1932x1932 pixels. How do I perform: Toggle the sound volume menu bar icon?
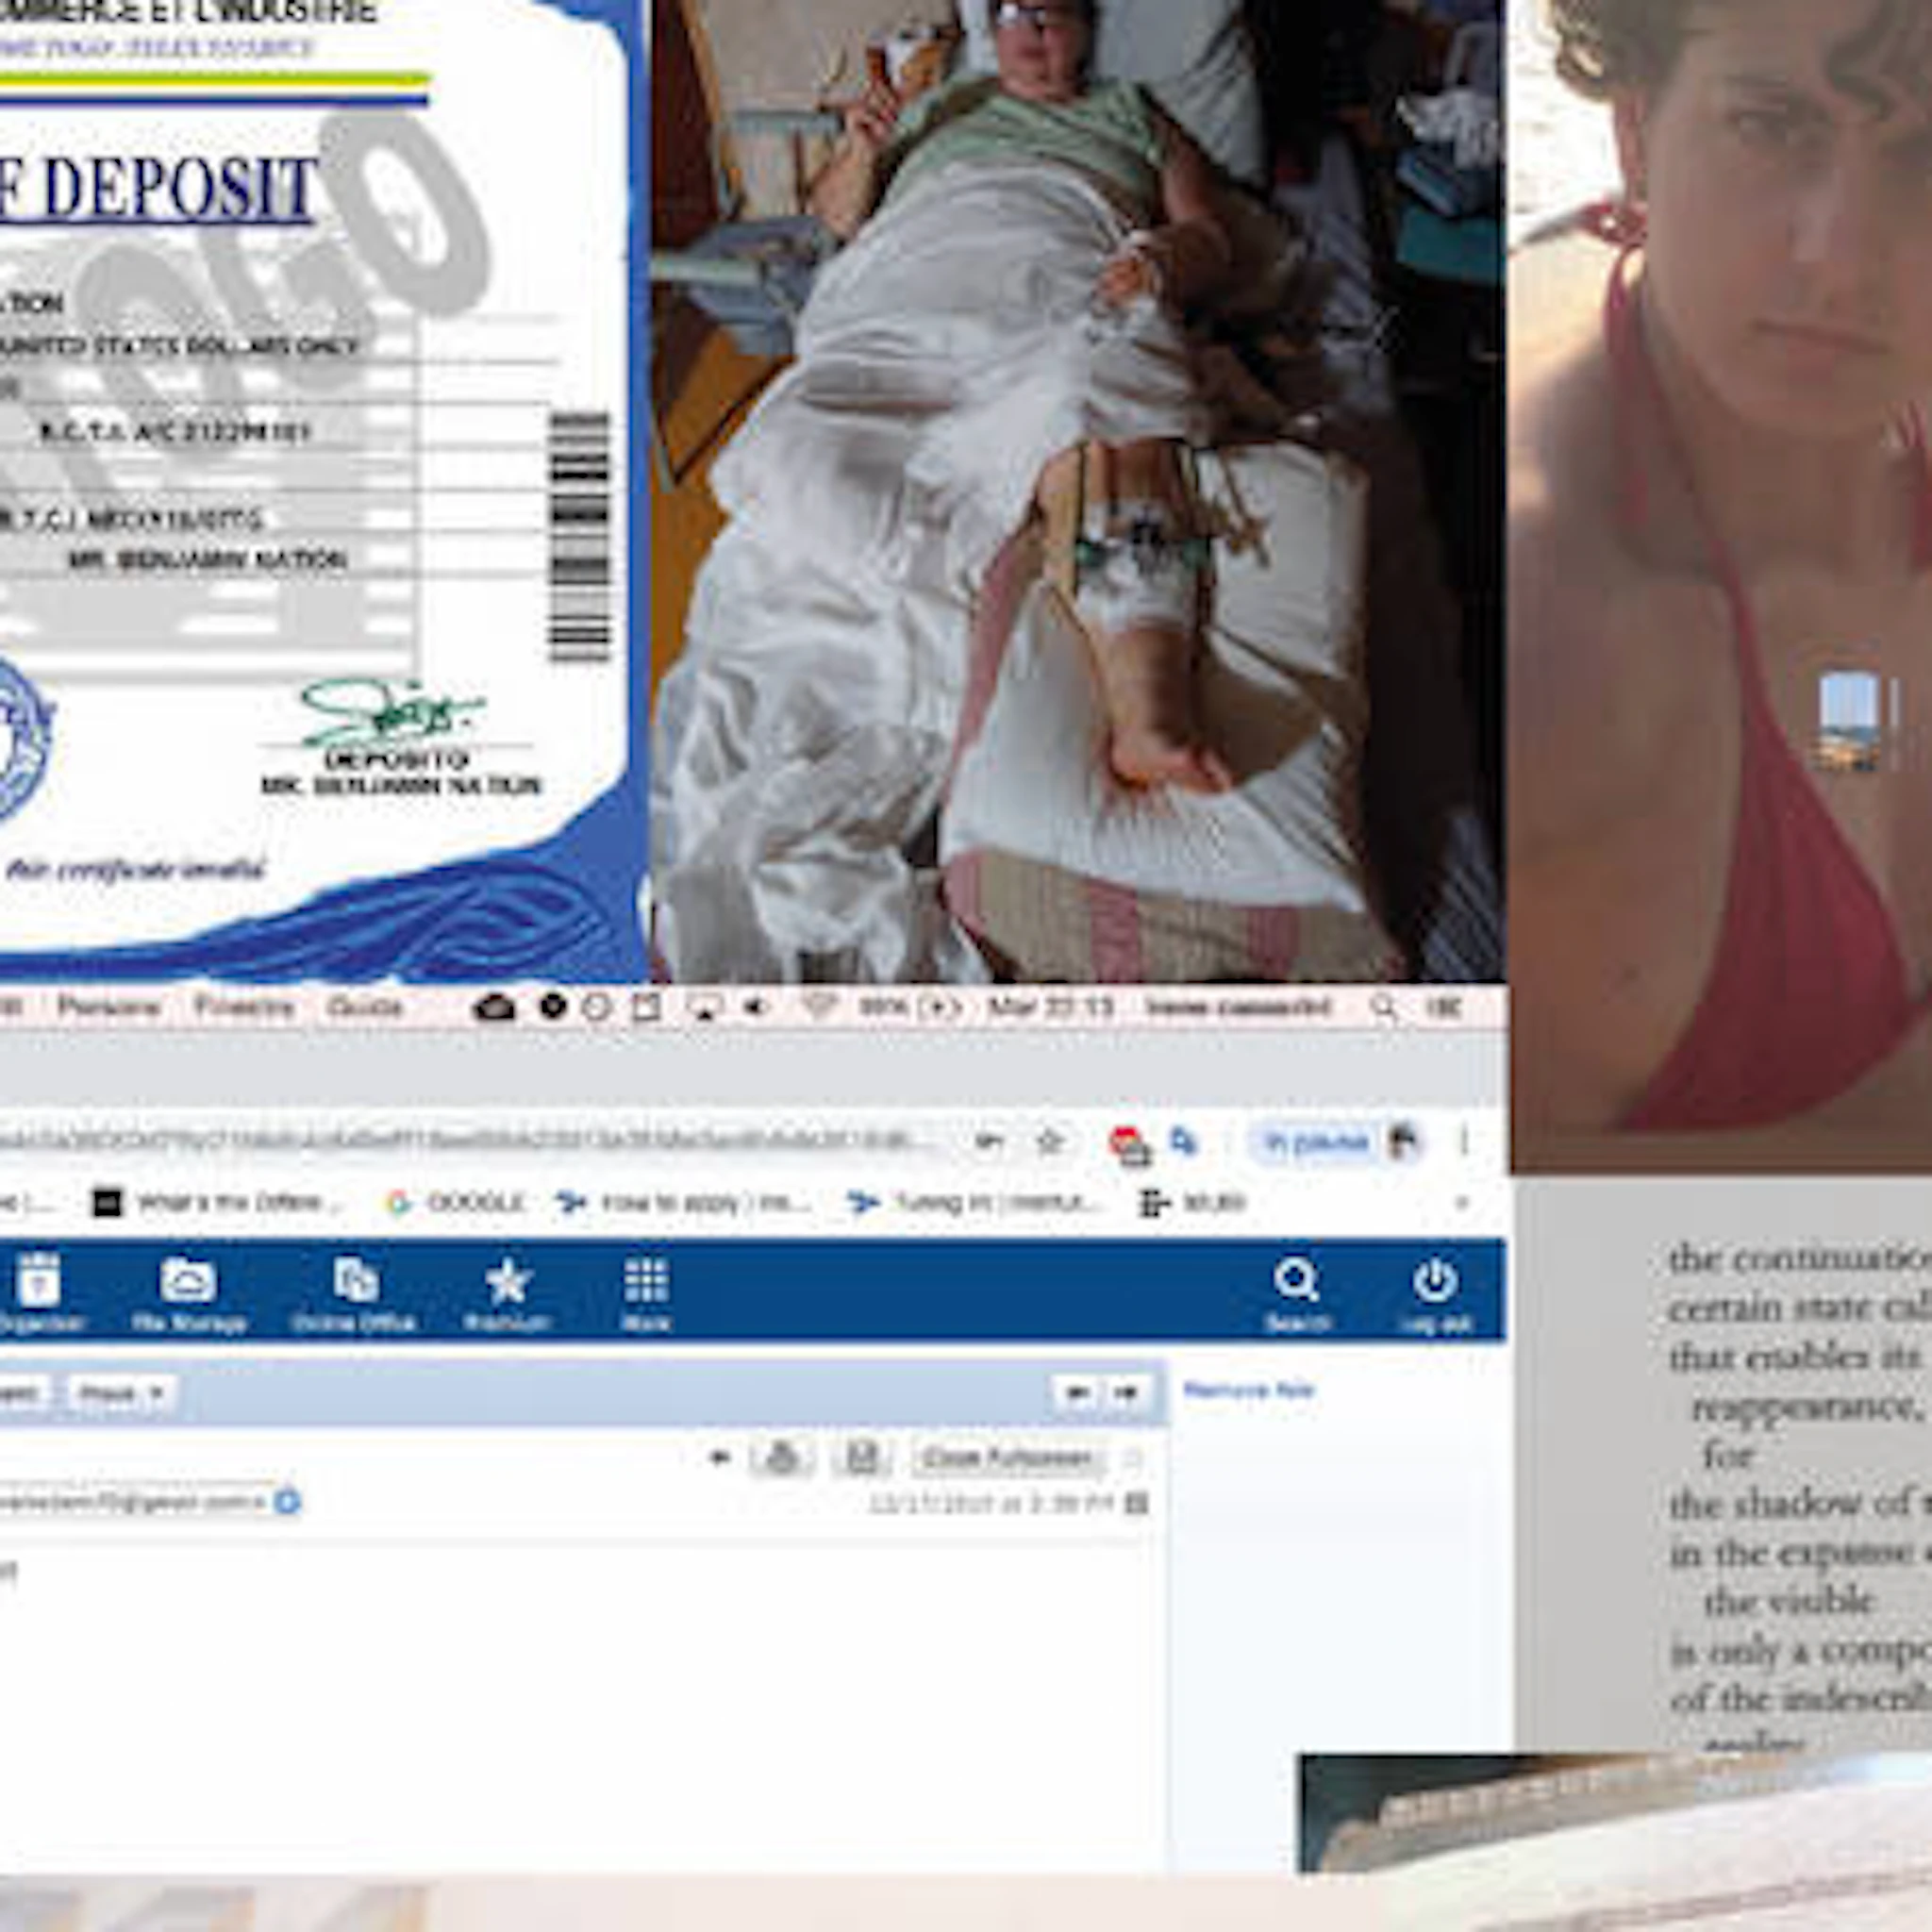(756, 1007)
